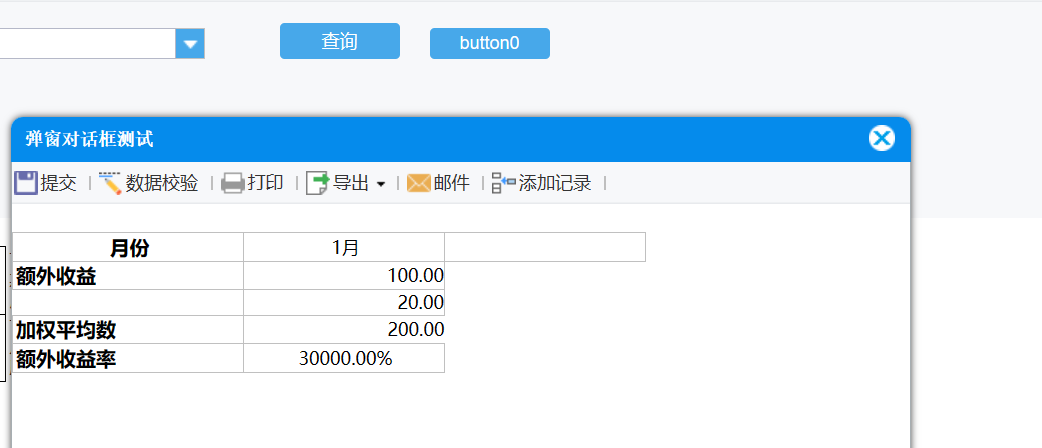Viewport: 1042px width, 448px height.
Task: Select the 100.00 value cell
Action: 344,276
